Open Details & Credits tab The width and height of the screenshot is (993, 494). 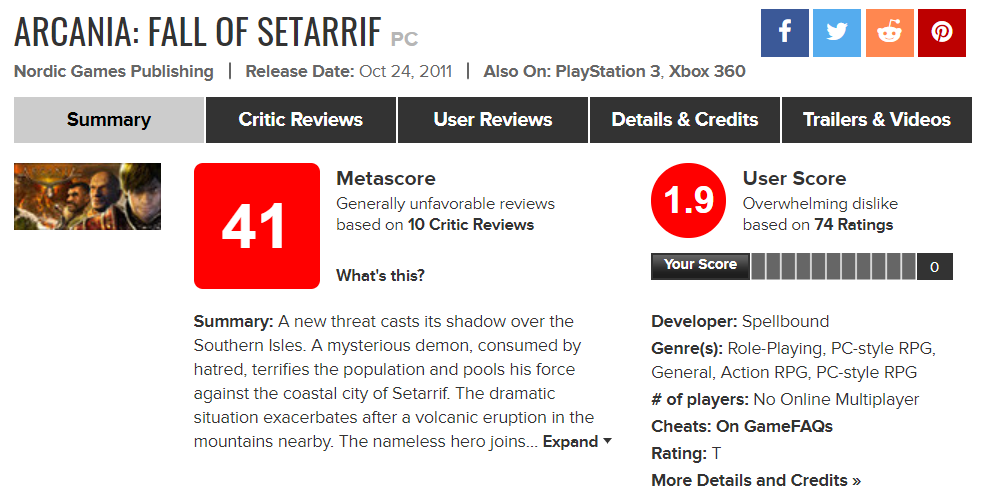[x=685, y=120]
